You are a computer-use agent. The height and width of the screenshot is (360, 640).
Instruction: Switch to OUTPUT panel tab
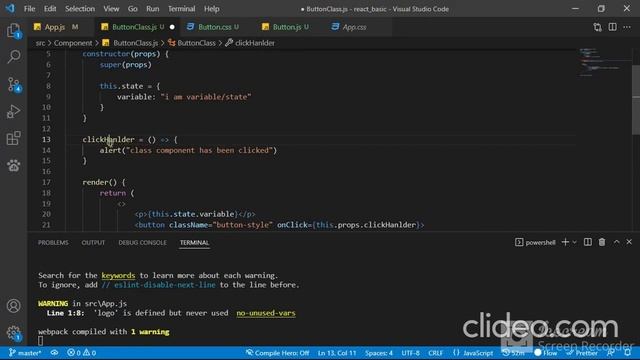coord(93,242)
